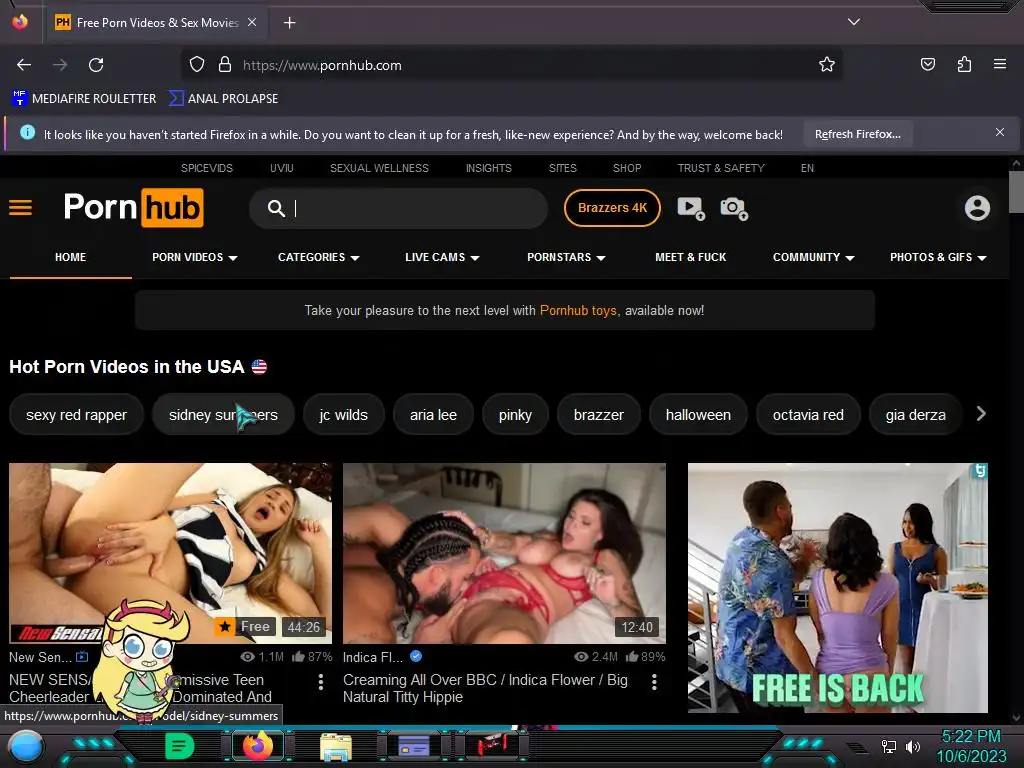Expand the Live Cams nav dropdown
This screenshot has width=1024, height=768.
[442, 257]
